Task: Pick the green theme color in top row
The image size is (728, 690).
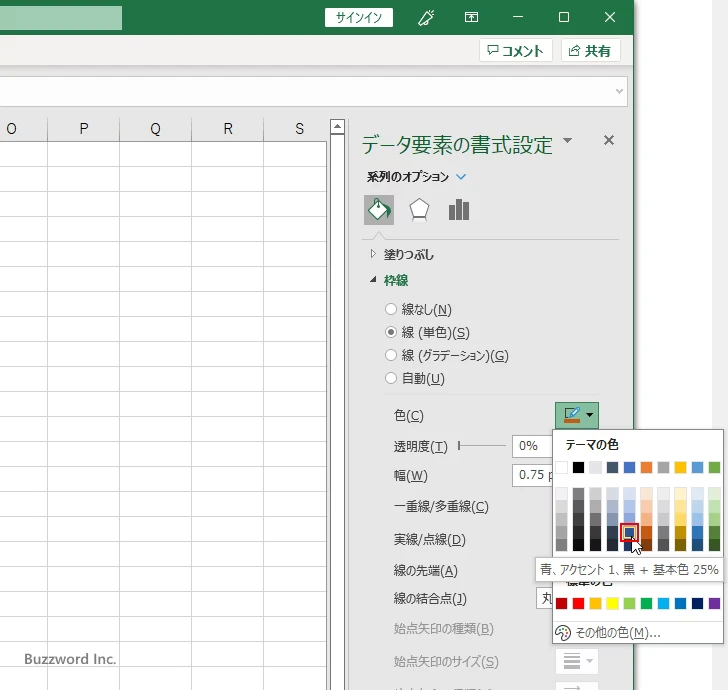Action: click(715, 467)
